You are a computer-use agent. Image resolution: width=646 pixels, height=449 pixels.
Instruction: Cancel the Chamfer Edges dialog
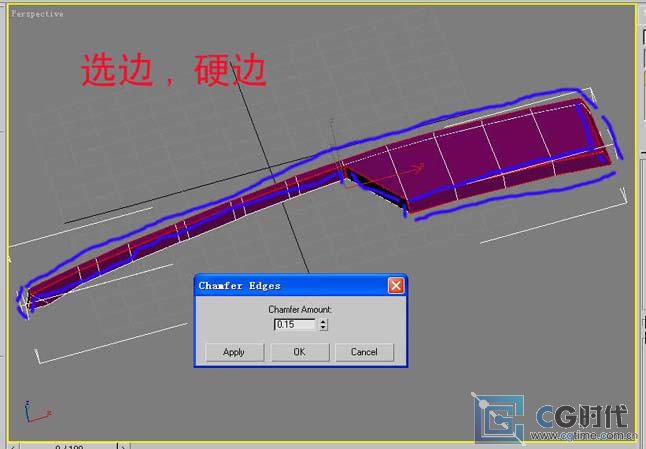click(364, 352)
